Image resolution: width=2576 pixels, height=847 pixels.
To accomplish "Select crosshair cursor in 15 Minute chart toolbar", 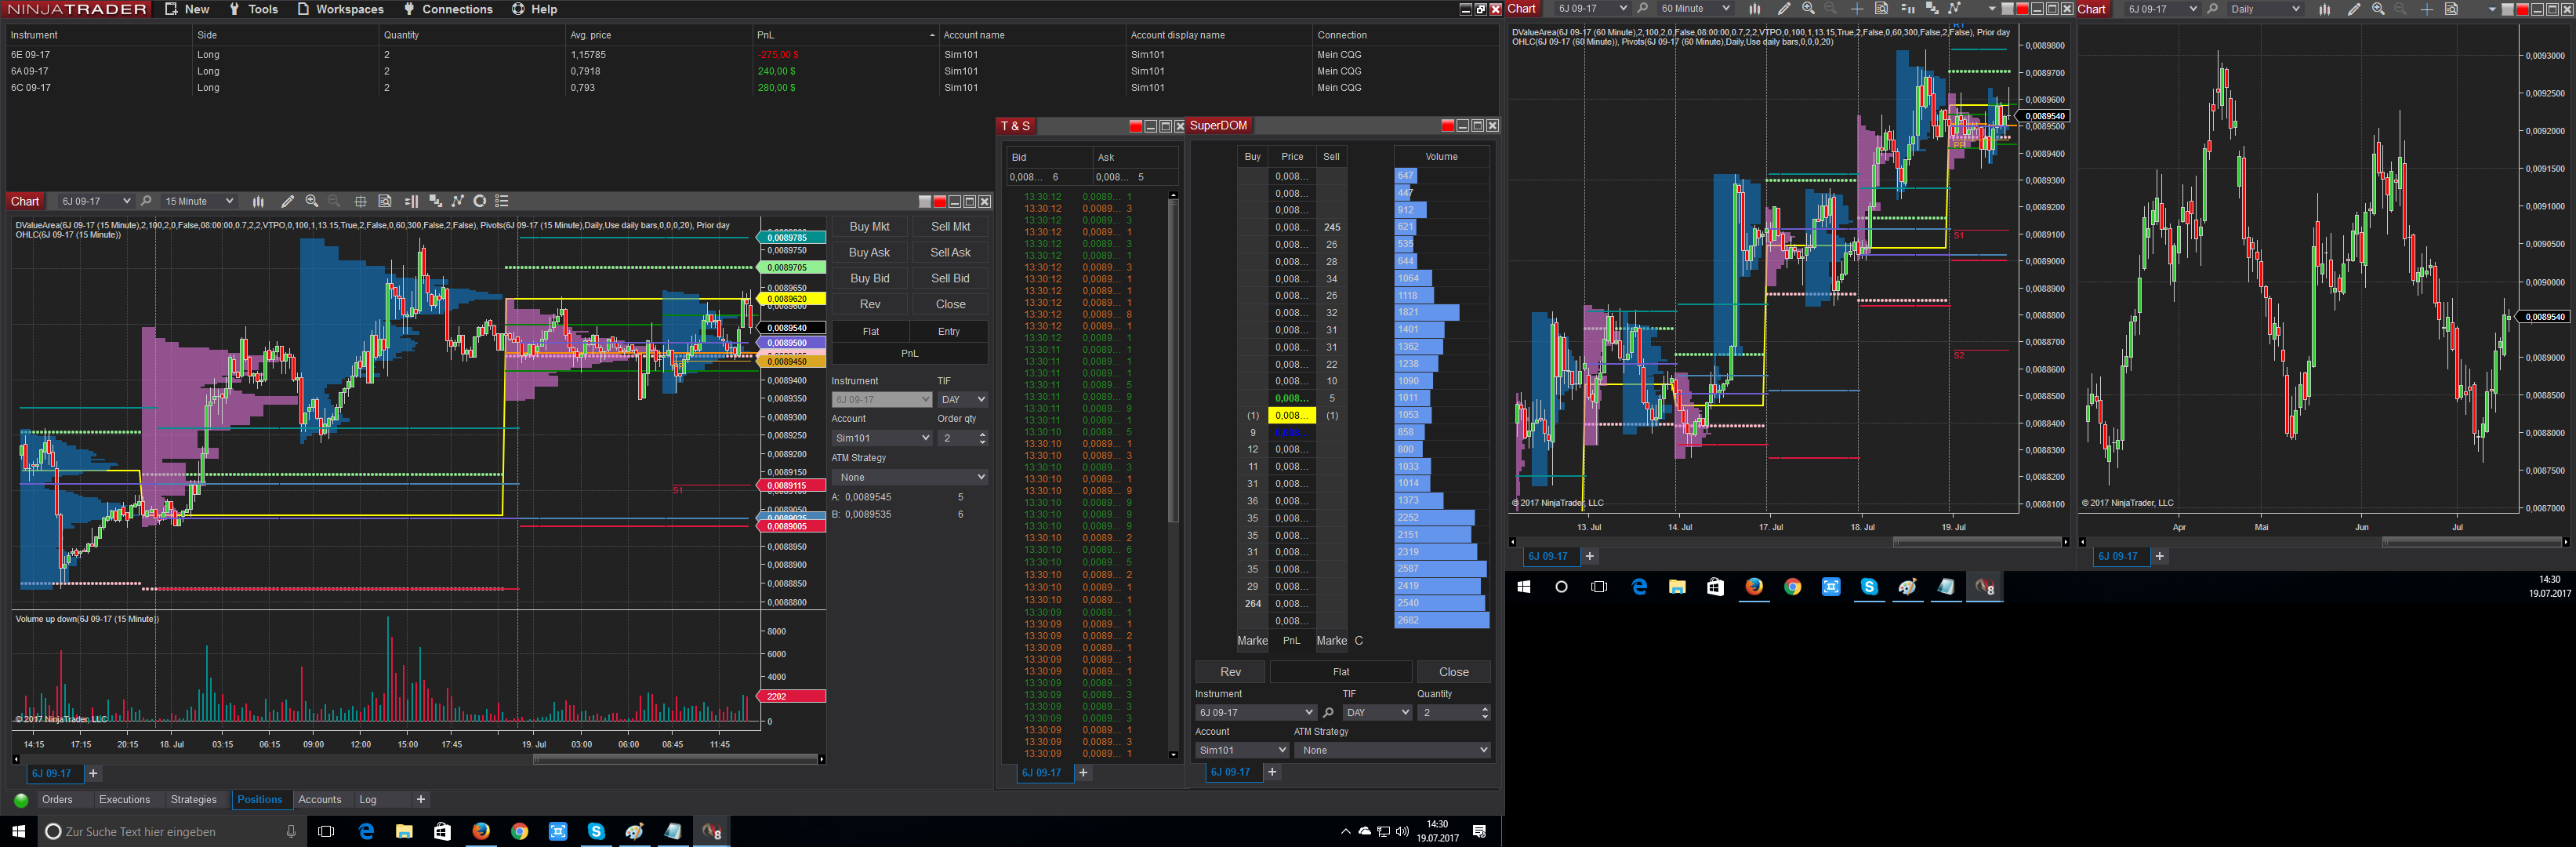I will click(360, 201).
